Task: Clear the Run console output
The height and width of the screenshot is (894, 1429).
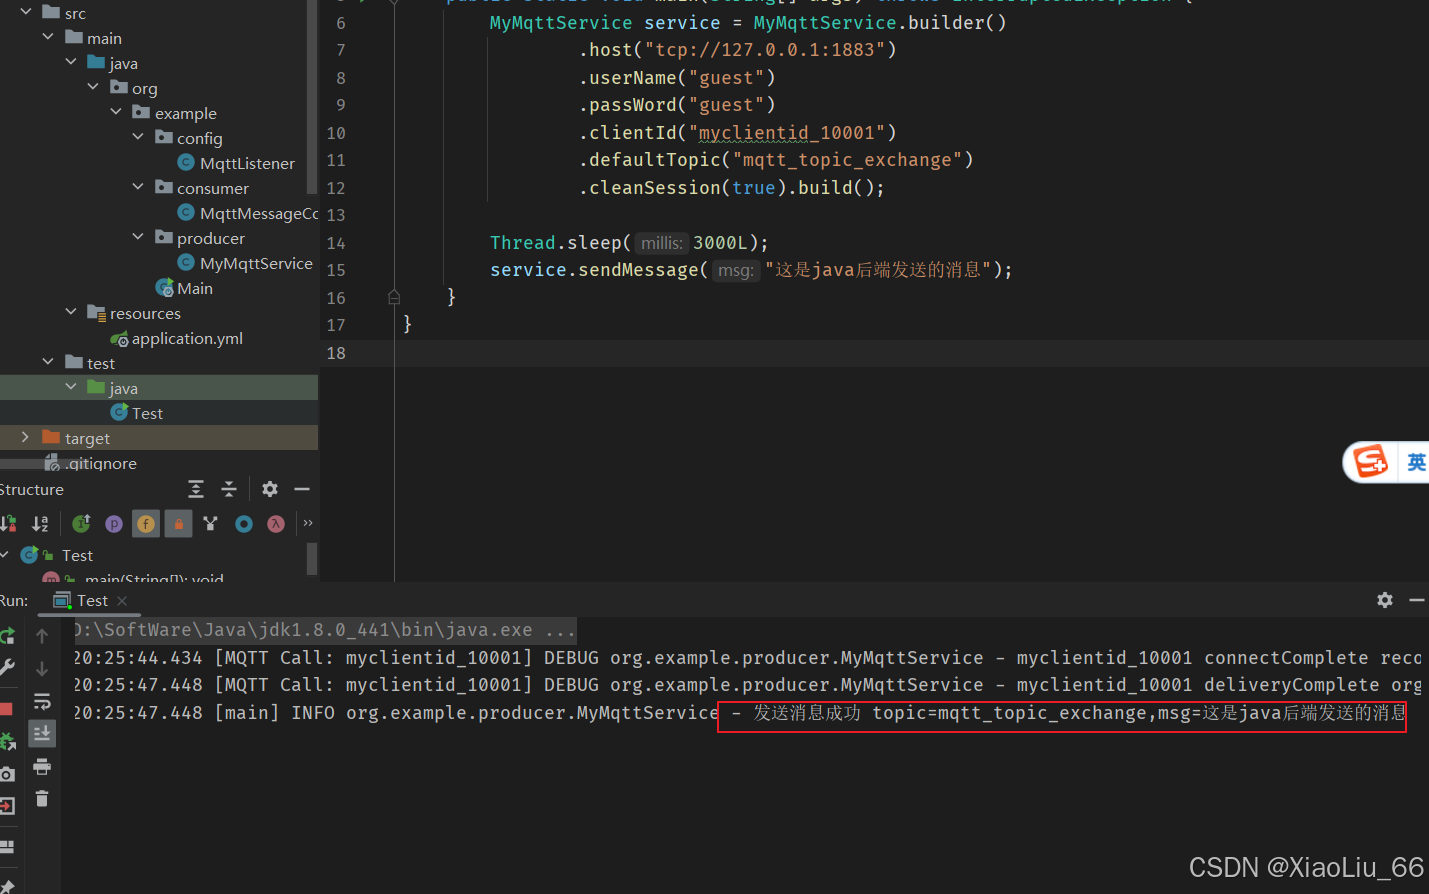Action: (41, 798)
